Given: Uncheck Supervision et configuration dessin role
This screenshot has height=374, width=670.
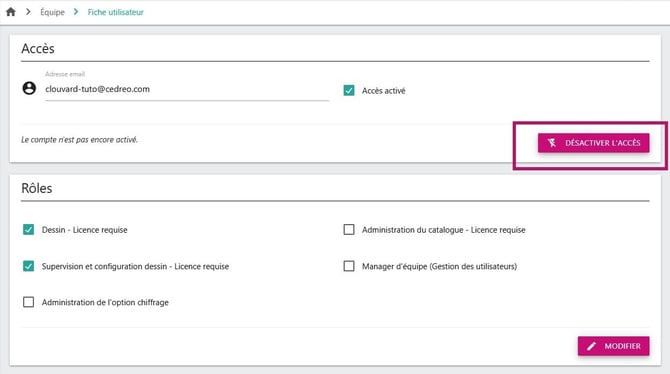Looking at the screenshot, I should (x=28, y=266).
